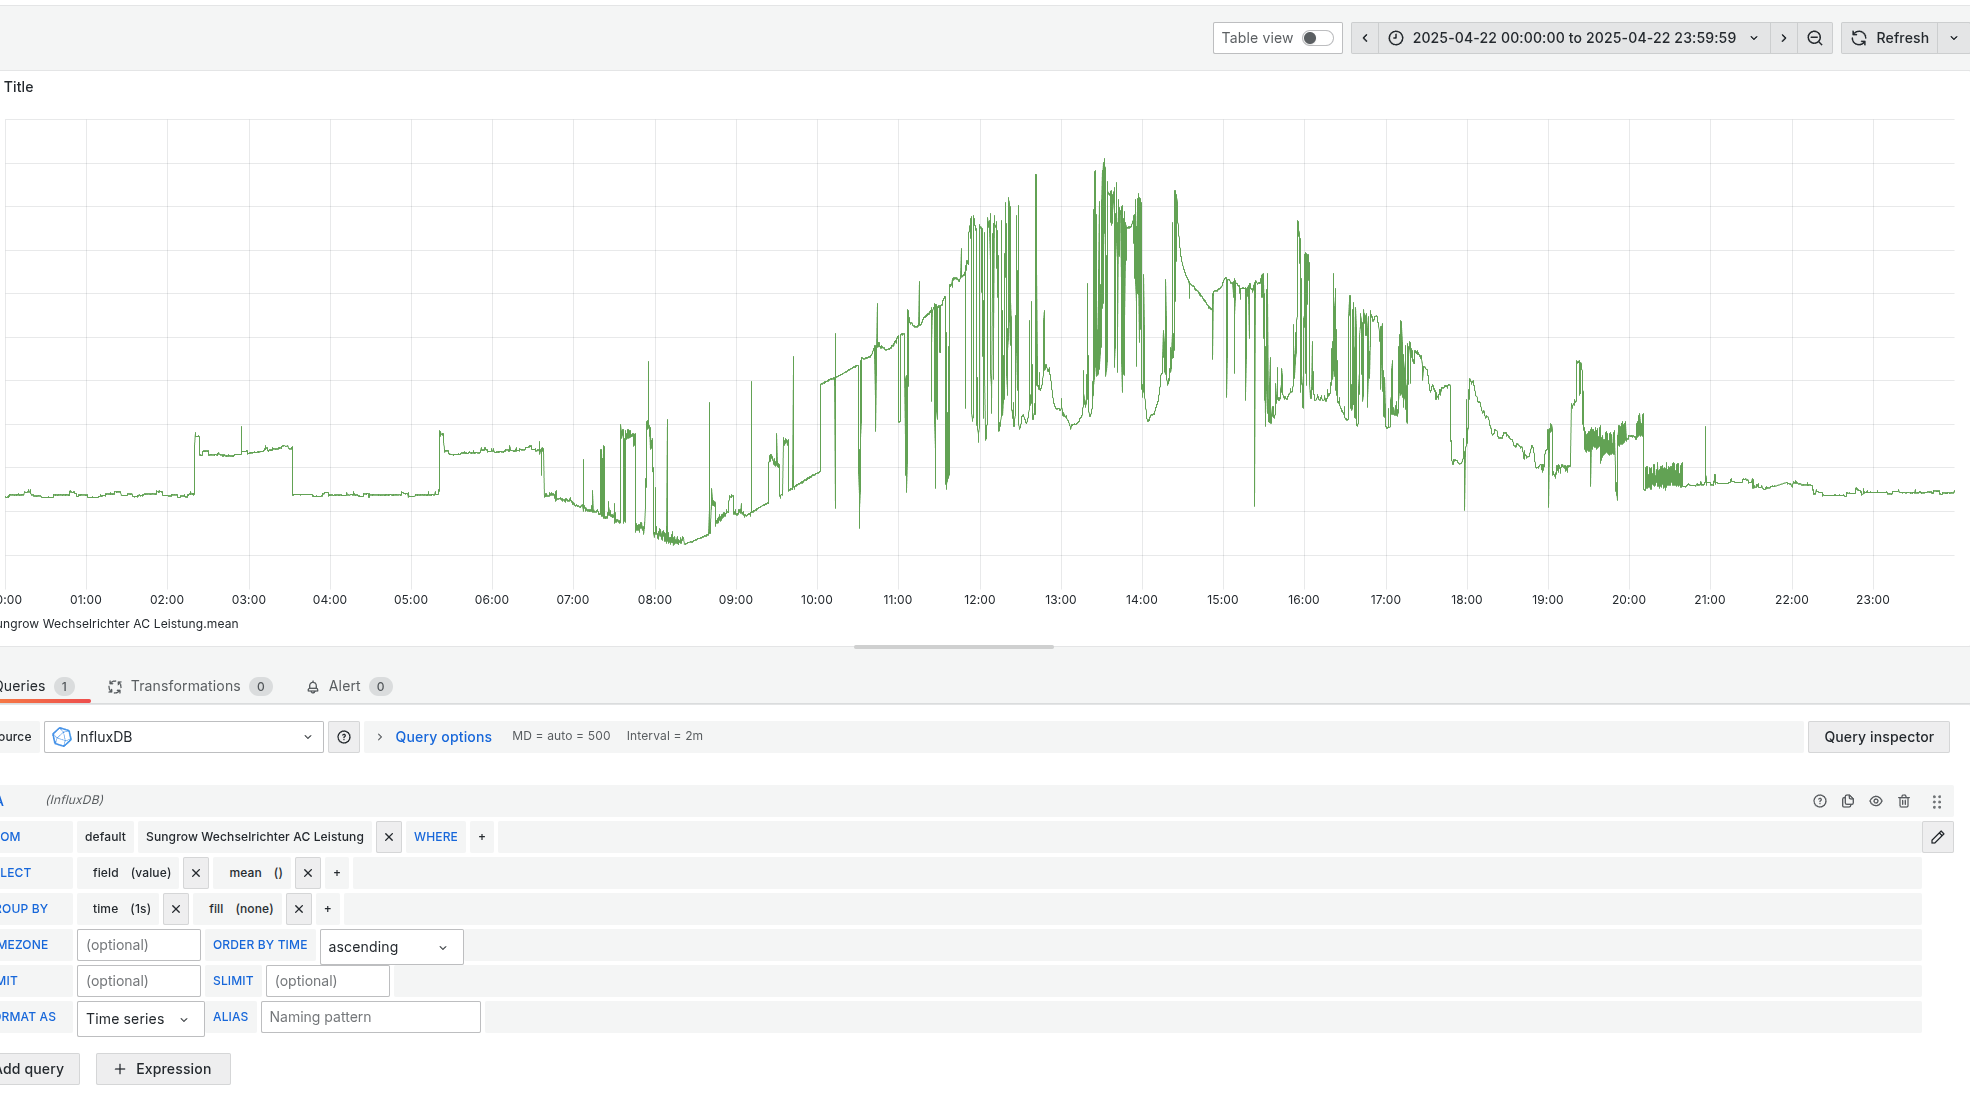The width and height of the screenshot is (1970, 1114).
Task: Refresh the dashboard panel
Action: (1889, 37)
